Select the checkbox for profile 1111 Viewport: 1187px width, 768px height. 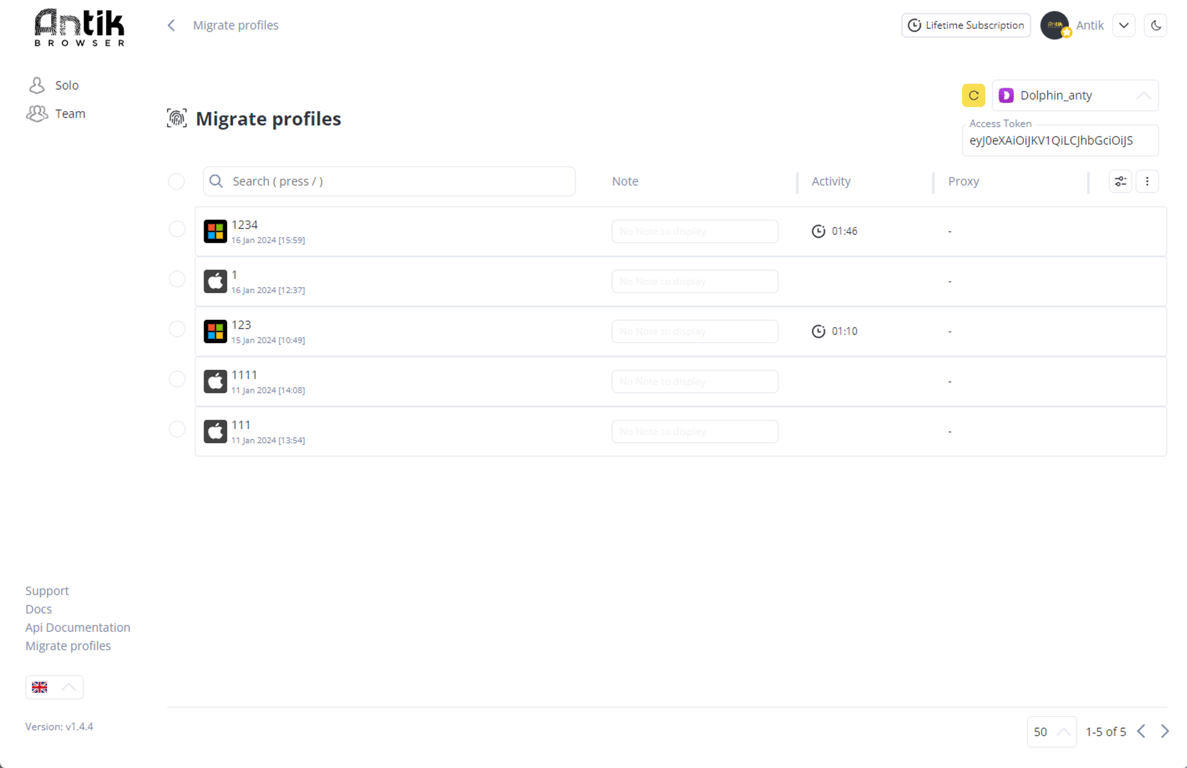pos(176,379)
